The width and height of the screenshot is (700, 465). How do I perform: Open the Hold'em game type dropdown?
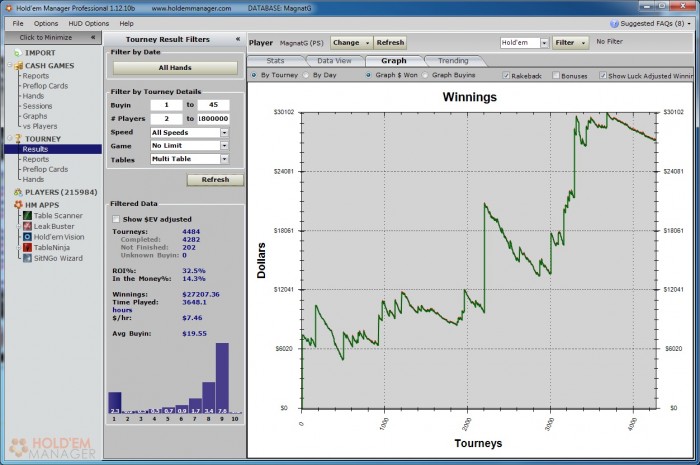click(x=544, y=43)
